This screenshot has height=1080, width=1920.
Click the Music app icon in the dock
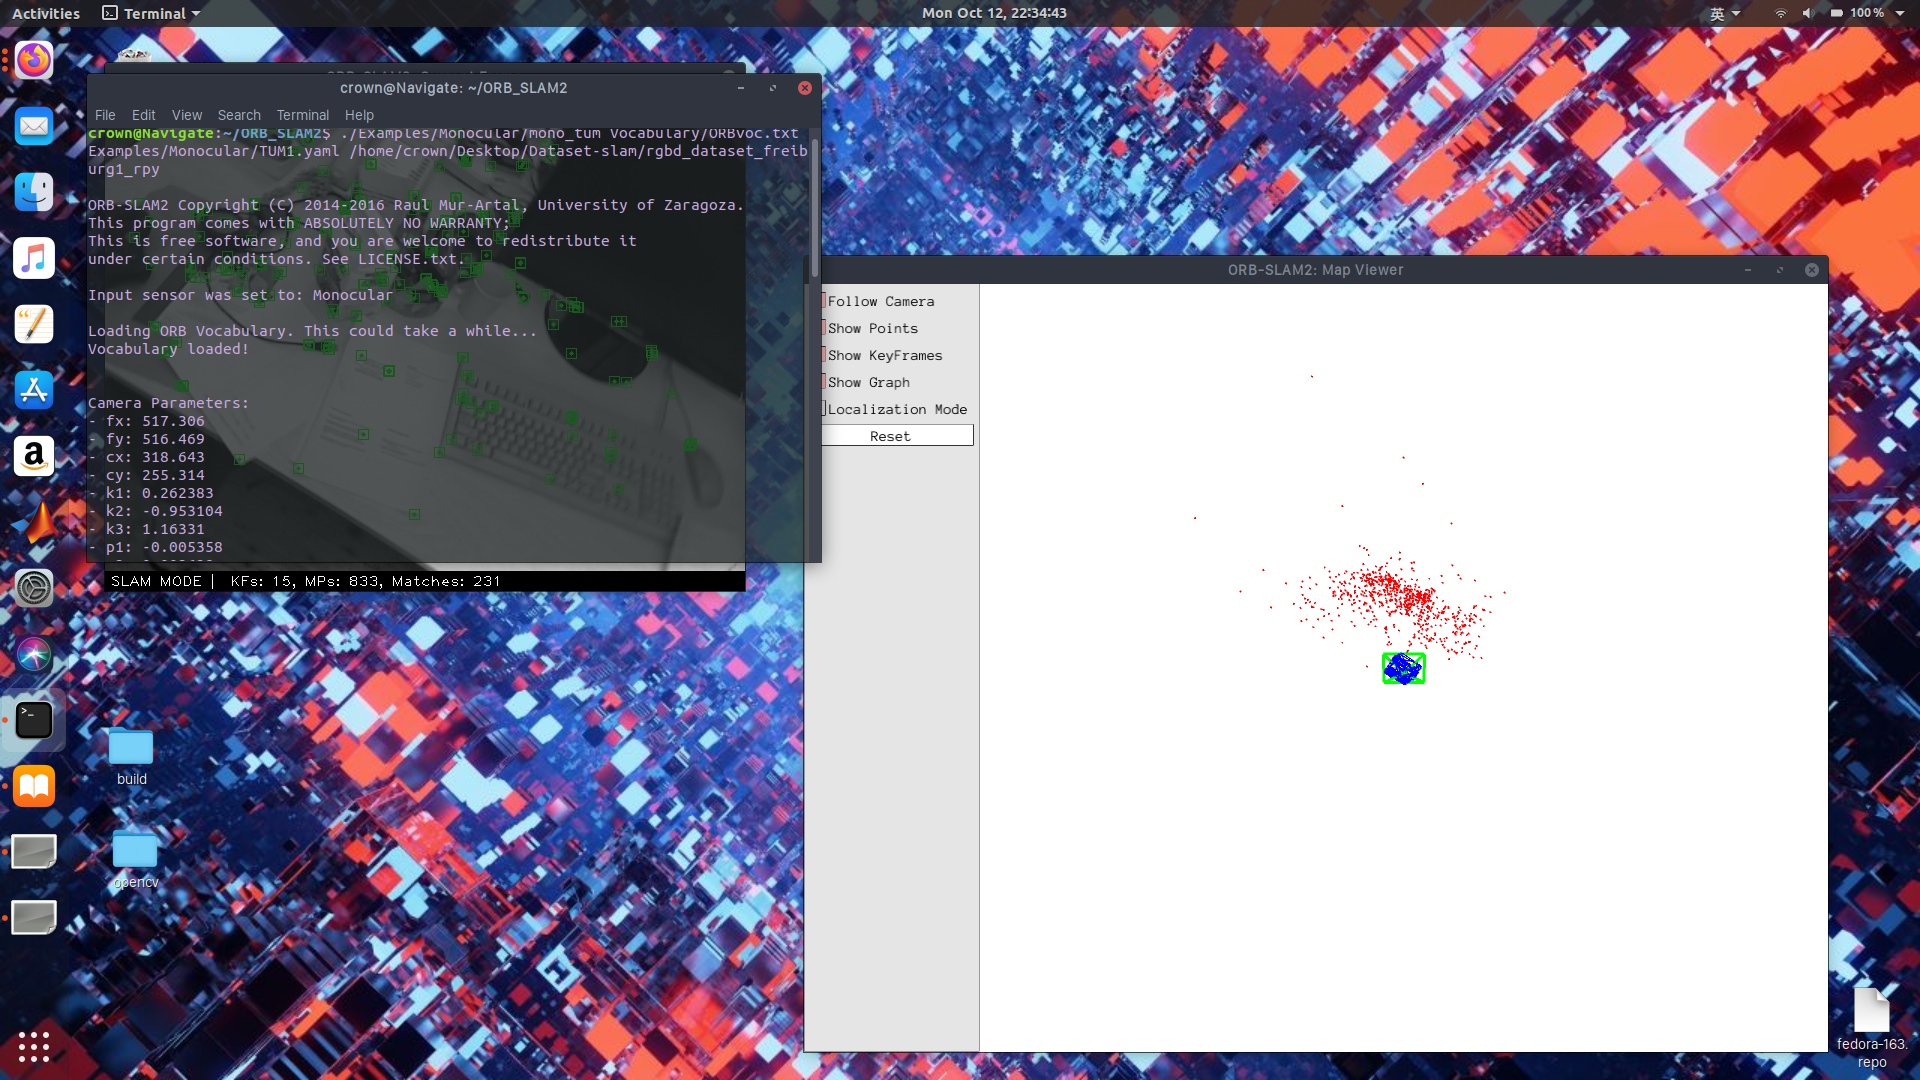click(x=33, y=258)
